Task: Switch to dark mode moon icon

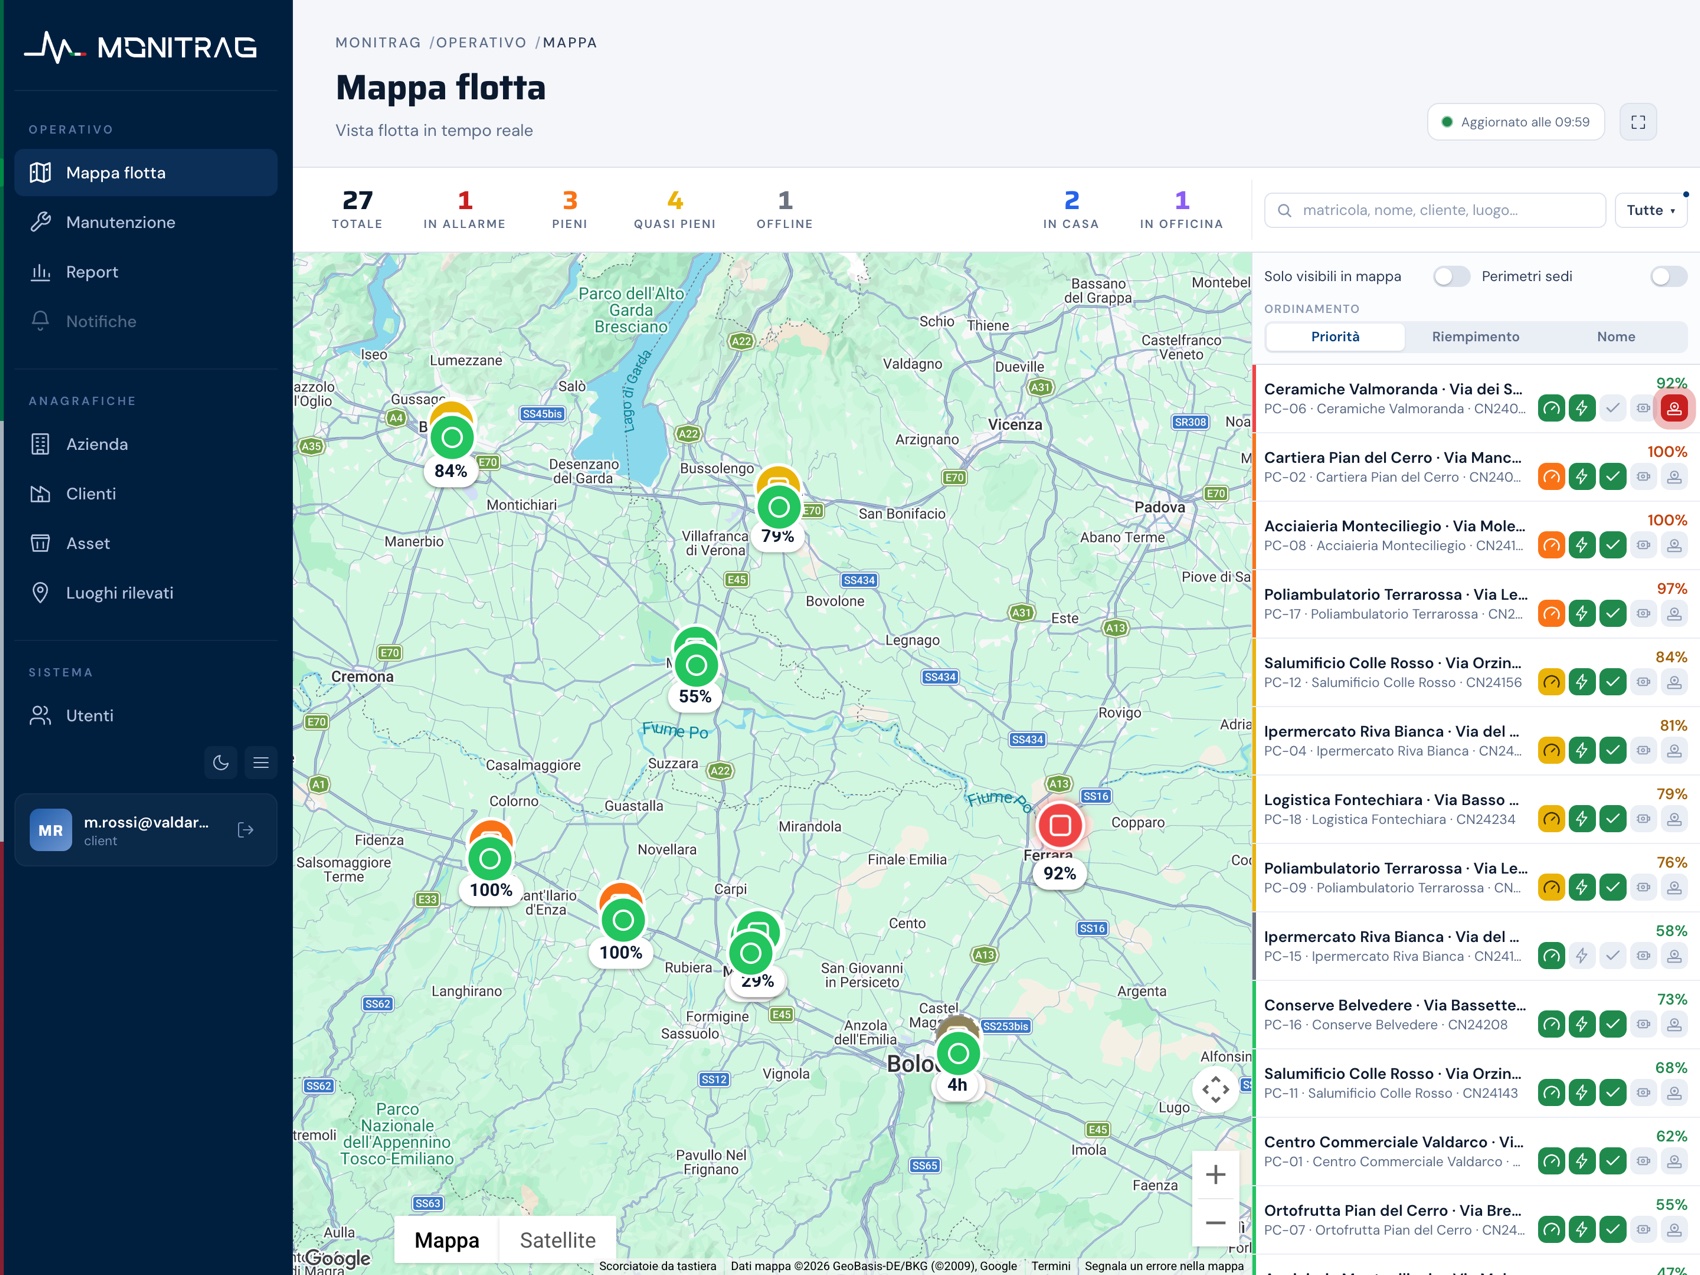Action: [x=221, y=763]
